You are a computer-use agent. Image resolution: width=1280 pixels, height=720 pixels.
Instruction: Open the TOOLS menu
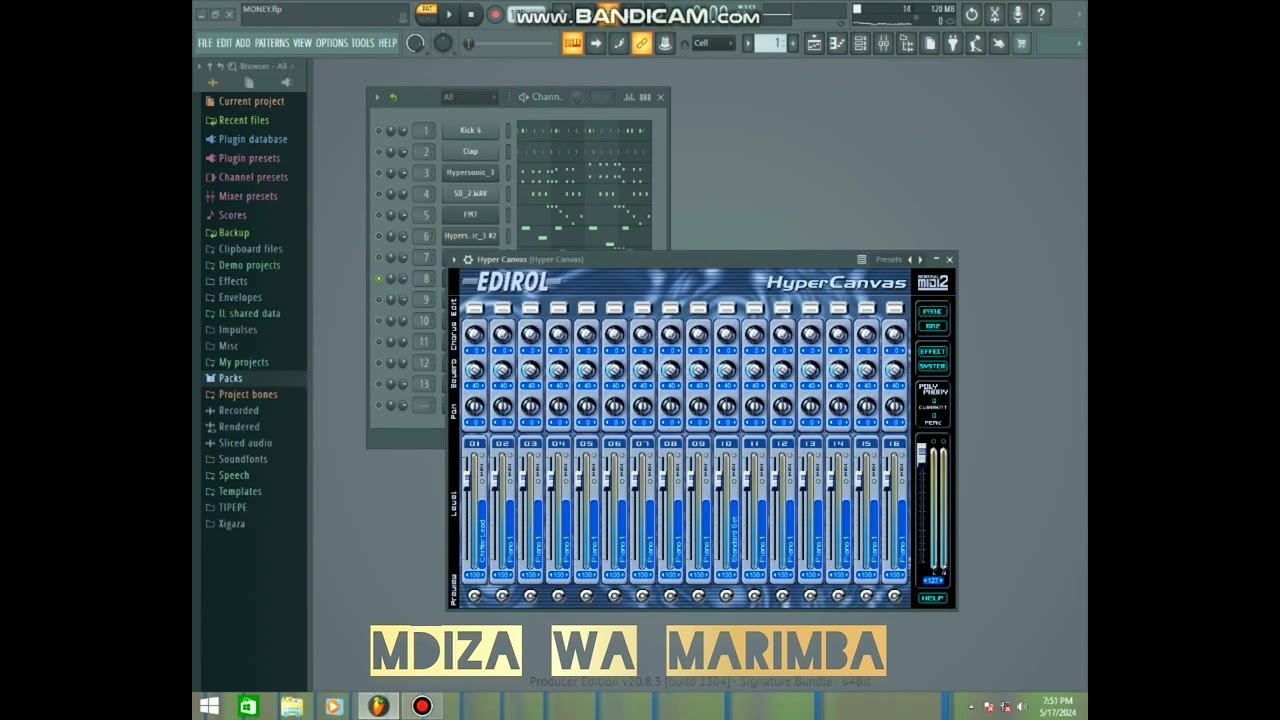point(362,43)
